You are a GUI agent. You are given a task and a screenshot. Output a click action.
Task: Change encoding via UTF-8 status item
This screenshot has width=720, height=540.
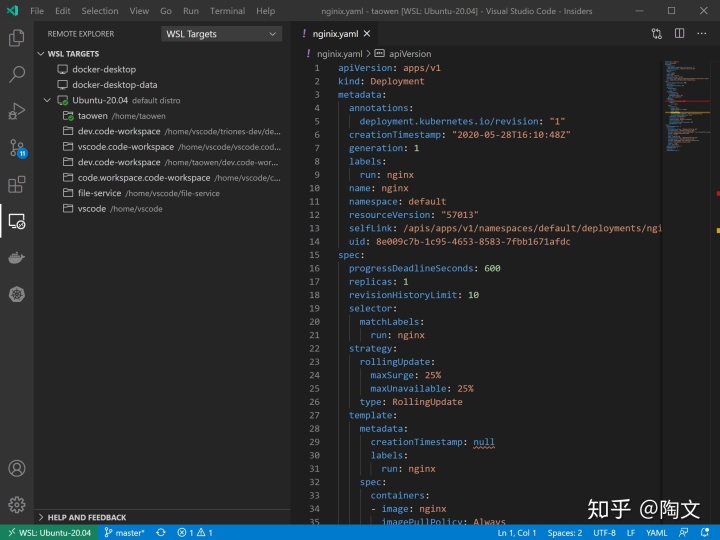[604, 533]
